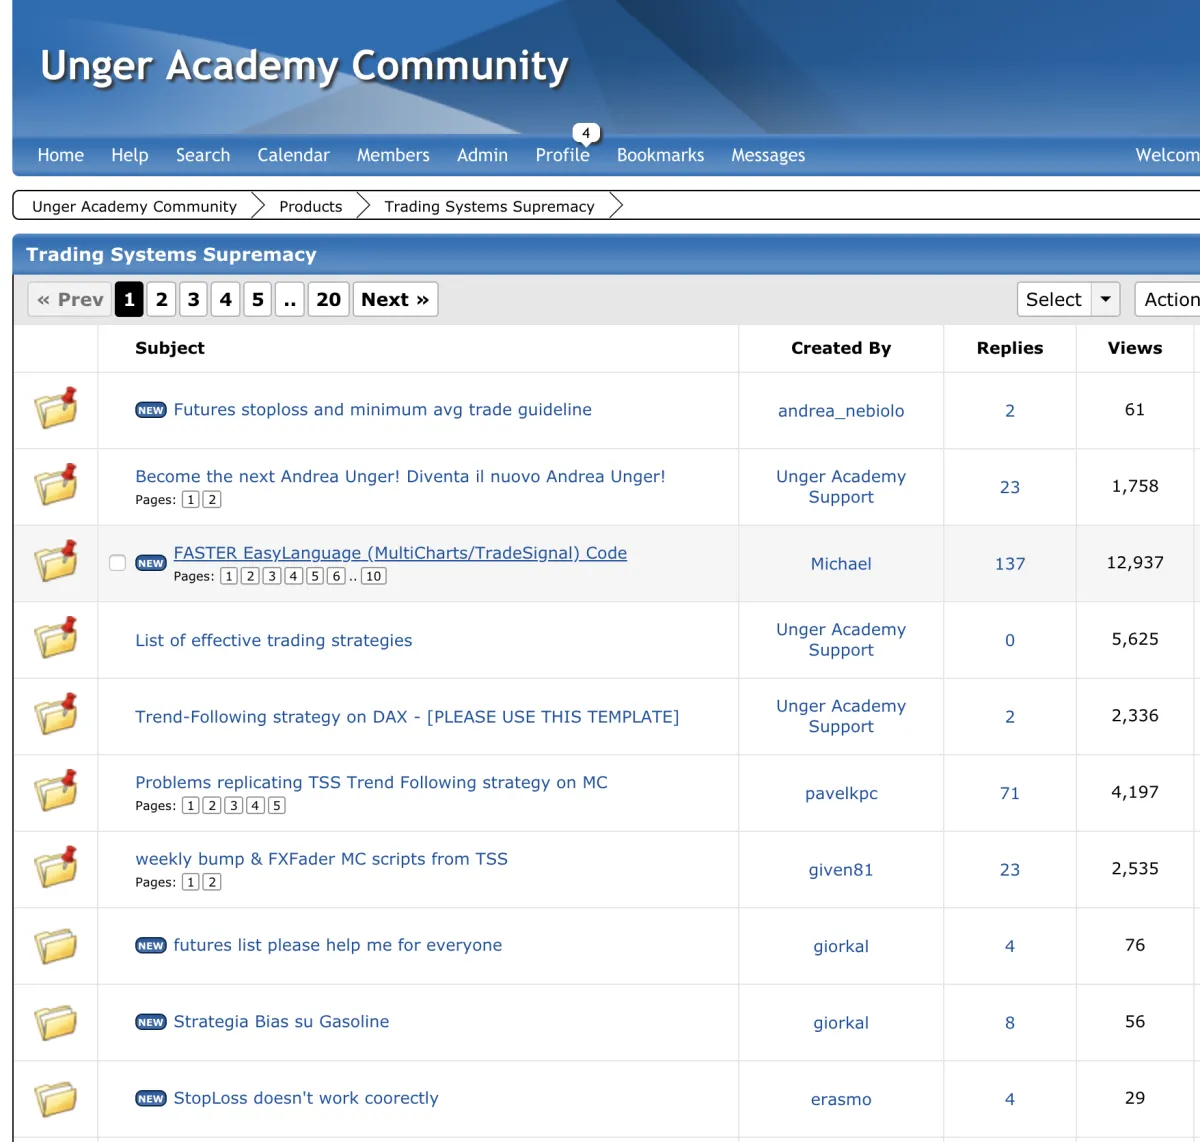Go to Products breadcrumb
1200x1142 pixels.
[x=311, y=206]
